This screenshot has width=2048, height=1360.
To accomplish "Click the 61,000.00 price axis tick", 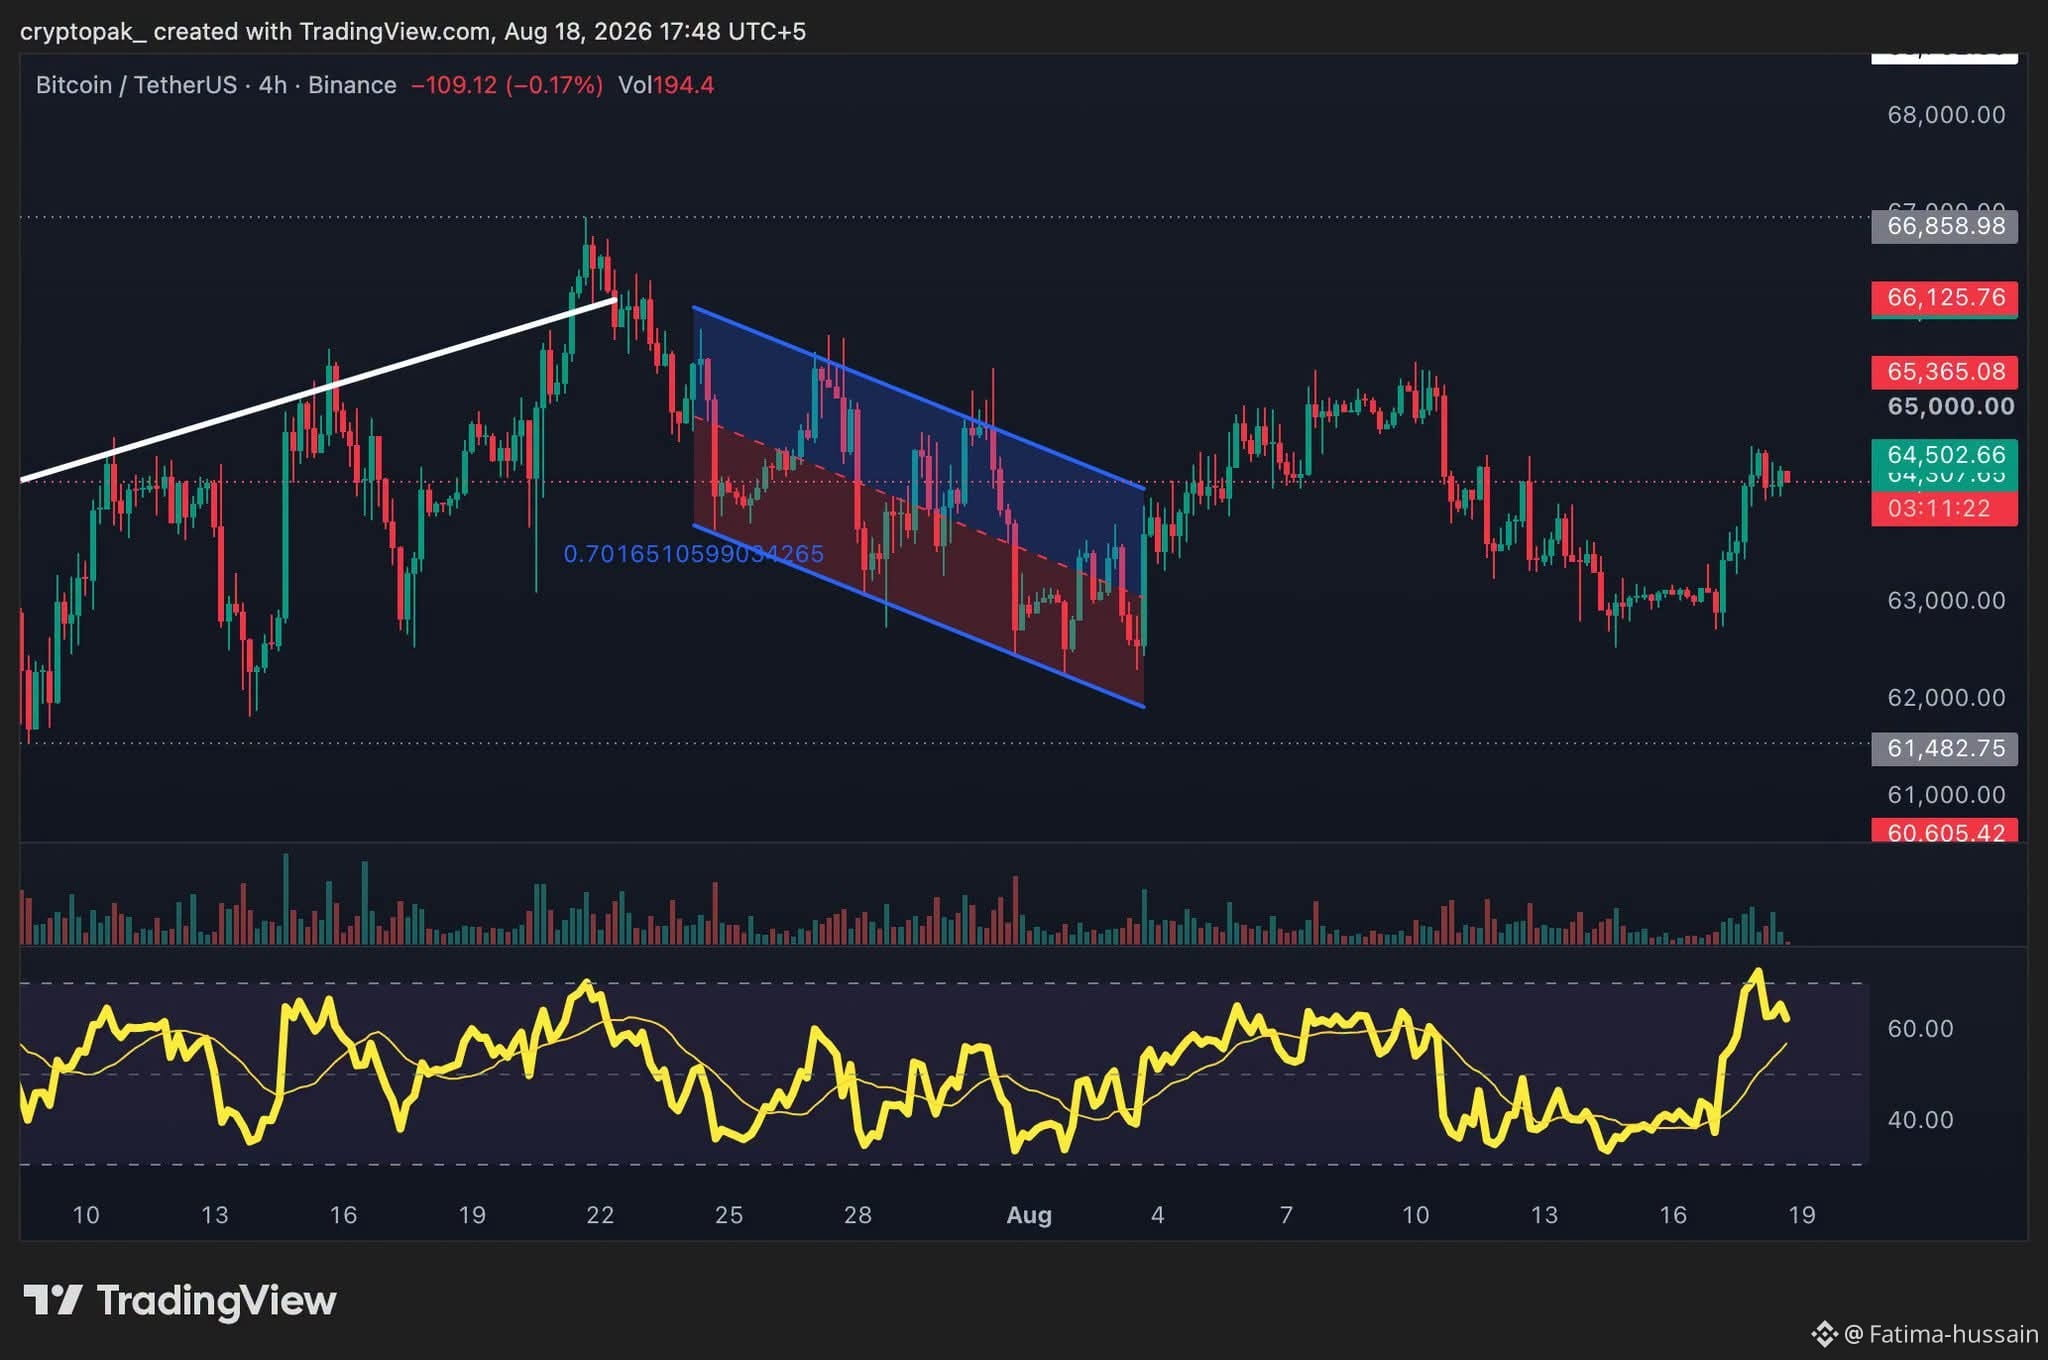I will (x=1946, y=795).
